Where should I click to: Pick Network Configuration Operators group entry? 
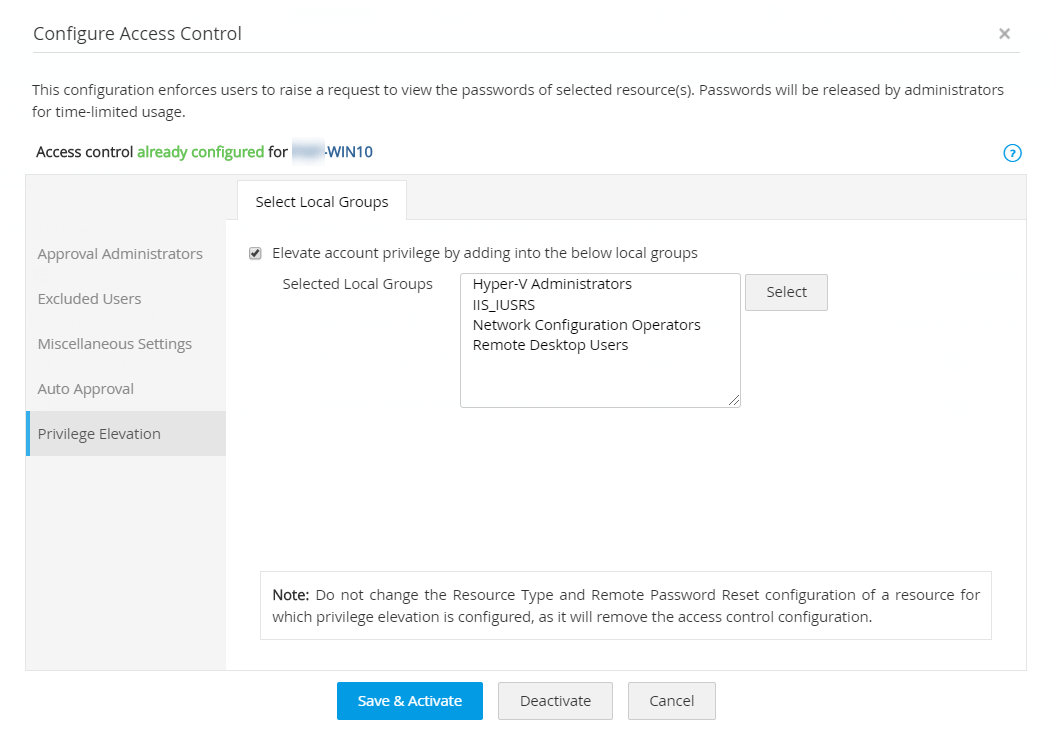586,325
